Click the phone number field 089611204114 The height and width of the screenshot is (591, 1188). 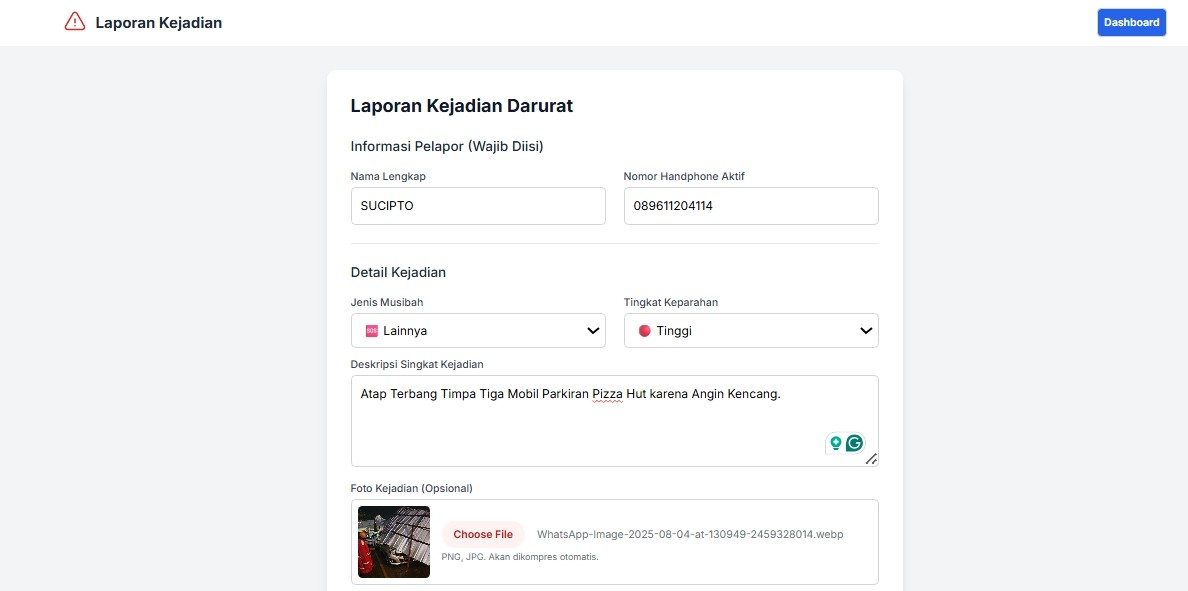click(751, 205)
